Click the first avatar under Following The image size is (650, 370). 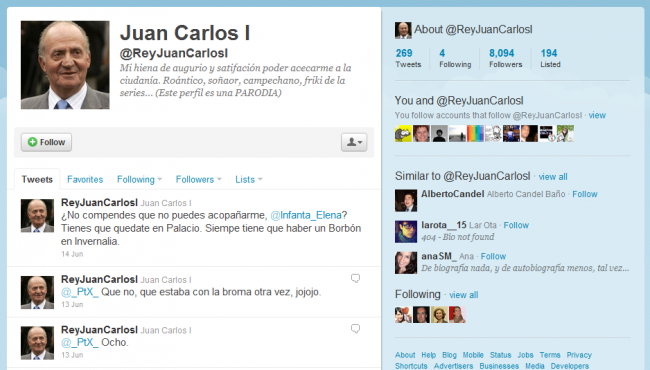[x=403, y=315]
